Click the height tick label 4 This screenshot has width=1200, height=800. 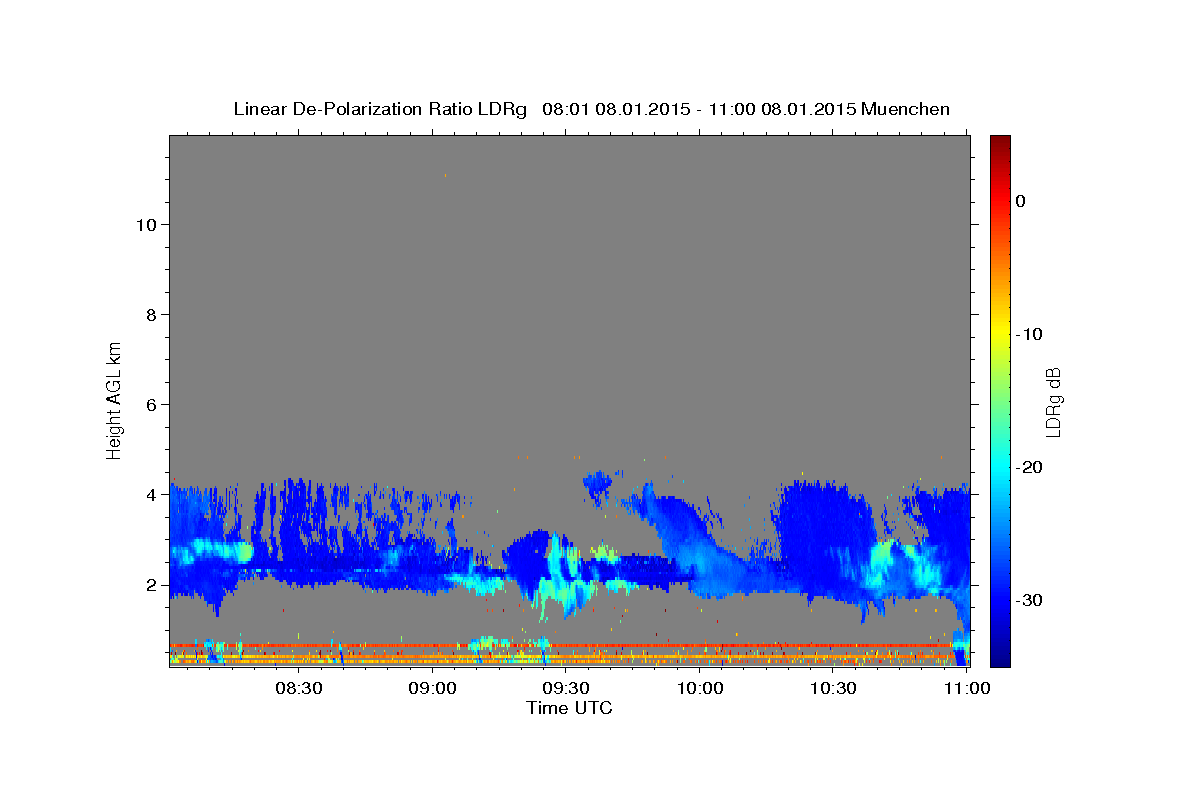tap(152, 495)
